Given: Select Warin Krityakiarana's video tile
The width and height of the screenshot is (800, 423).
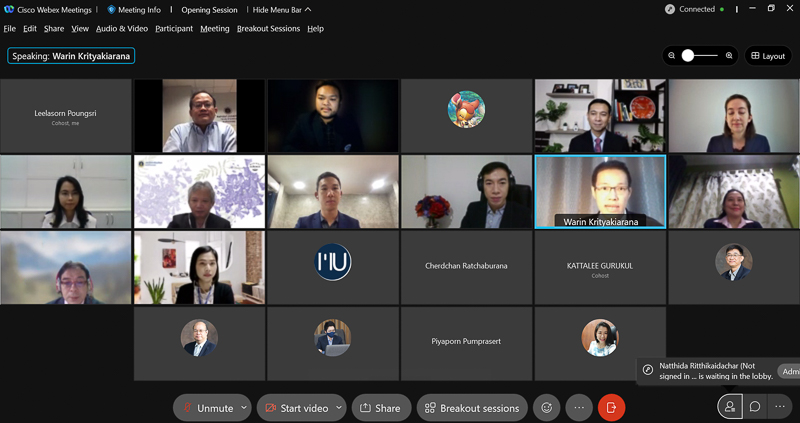Looking at the screenshot, I should click(600, 190).
